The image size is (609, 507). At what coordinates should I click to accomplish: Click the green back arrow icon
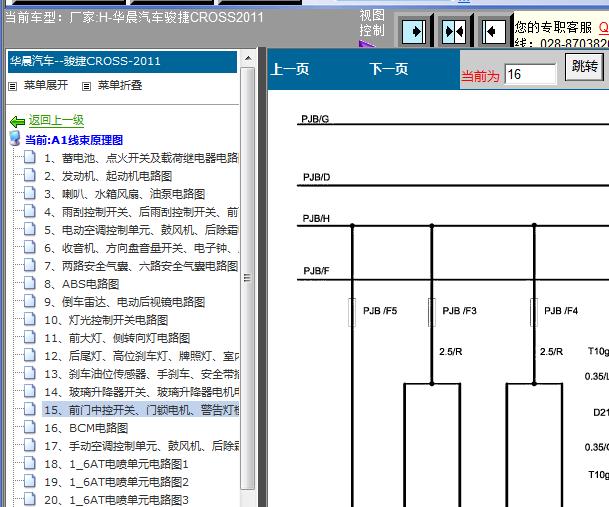[17, 122]
